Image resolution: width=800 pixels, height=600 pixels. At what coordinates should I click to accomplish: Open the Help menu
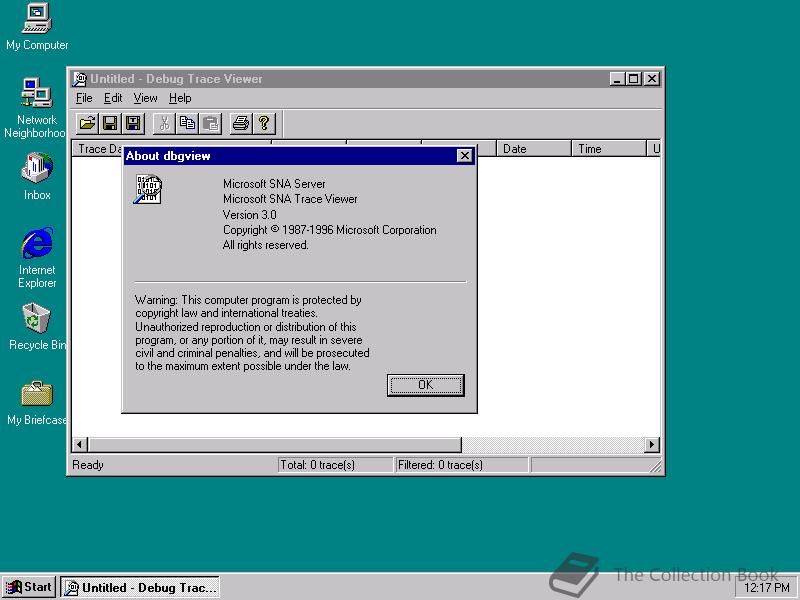pyautogui.click(x=180, y=98)
